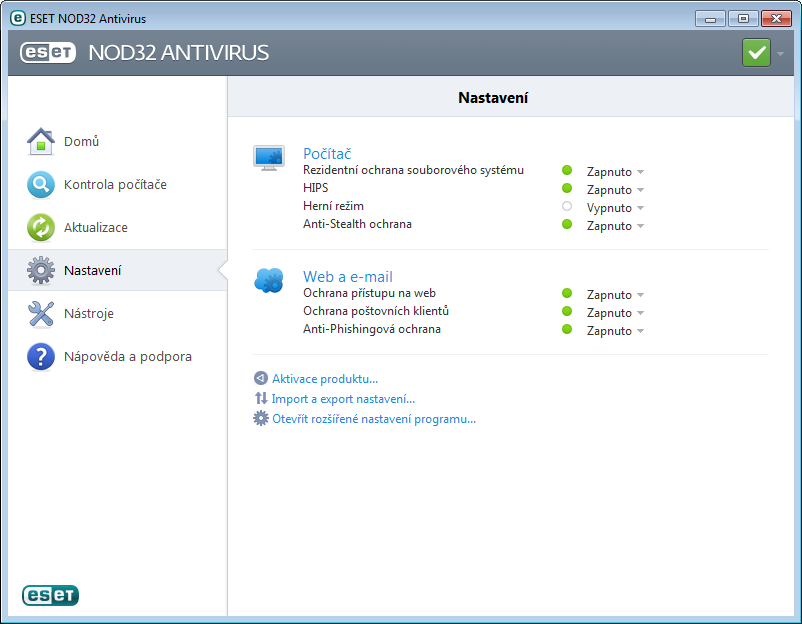Viewport: 802px width, 624px height.
Task: Click Import a export nastavení link
Action: (343, 398)
